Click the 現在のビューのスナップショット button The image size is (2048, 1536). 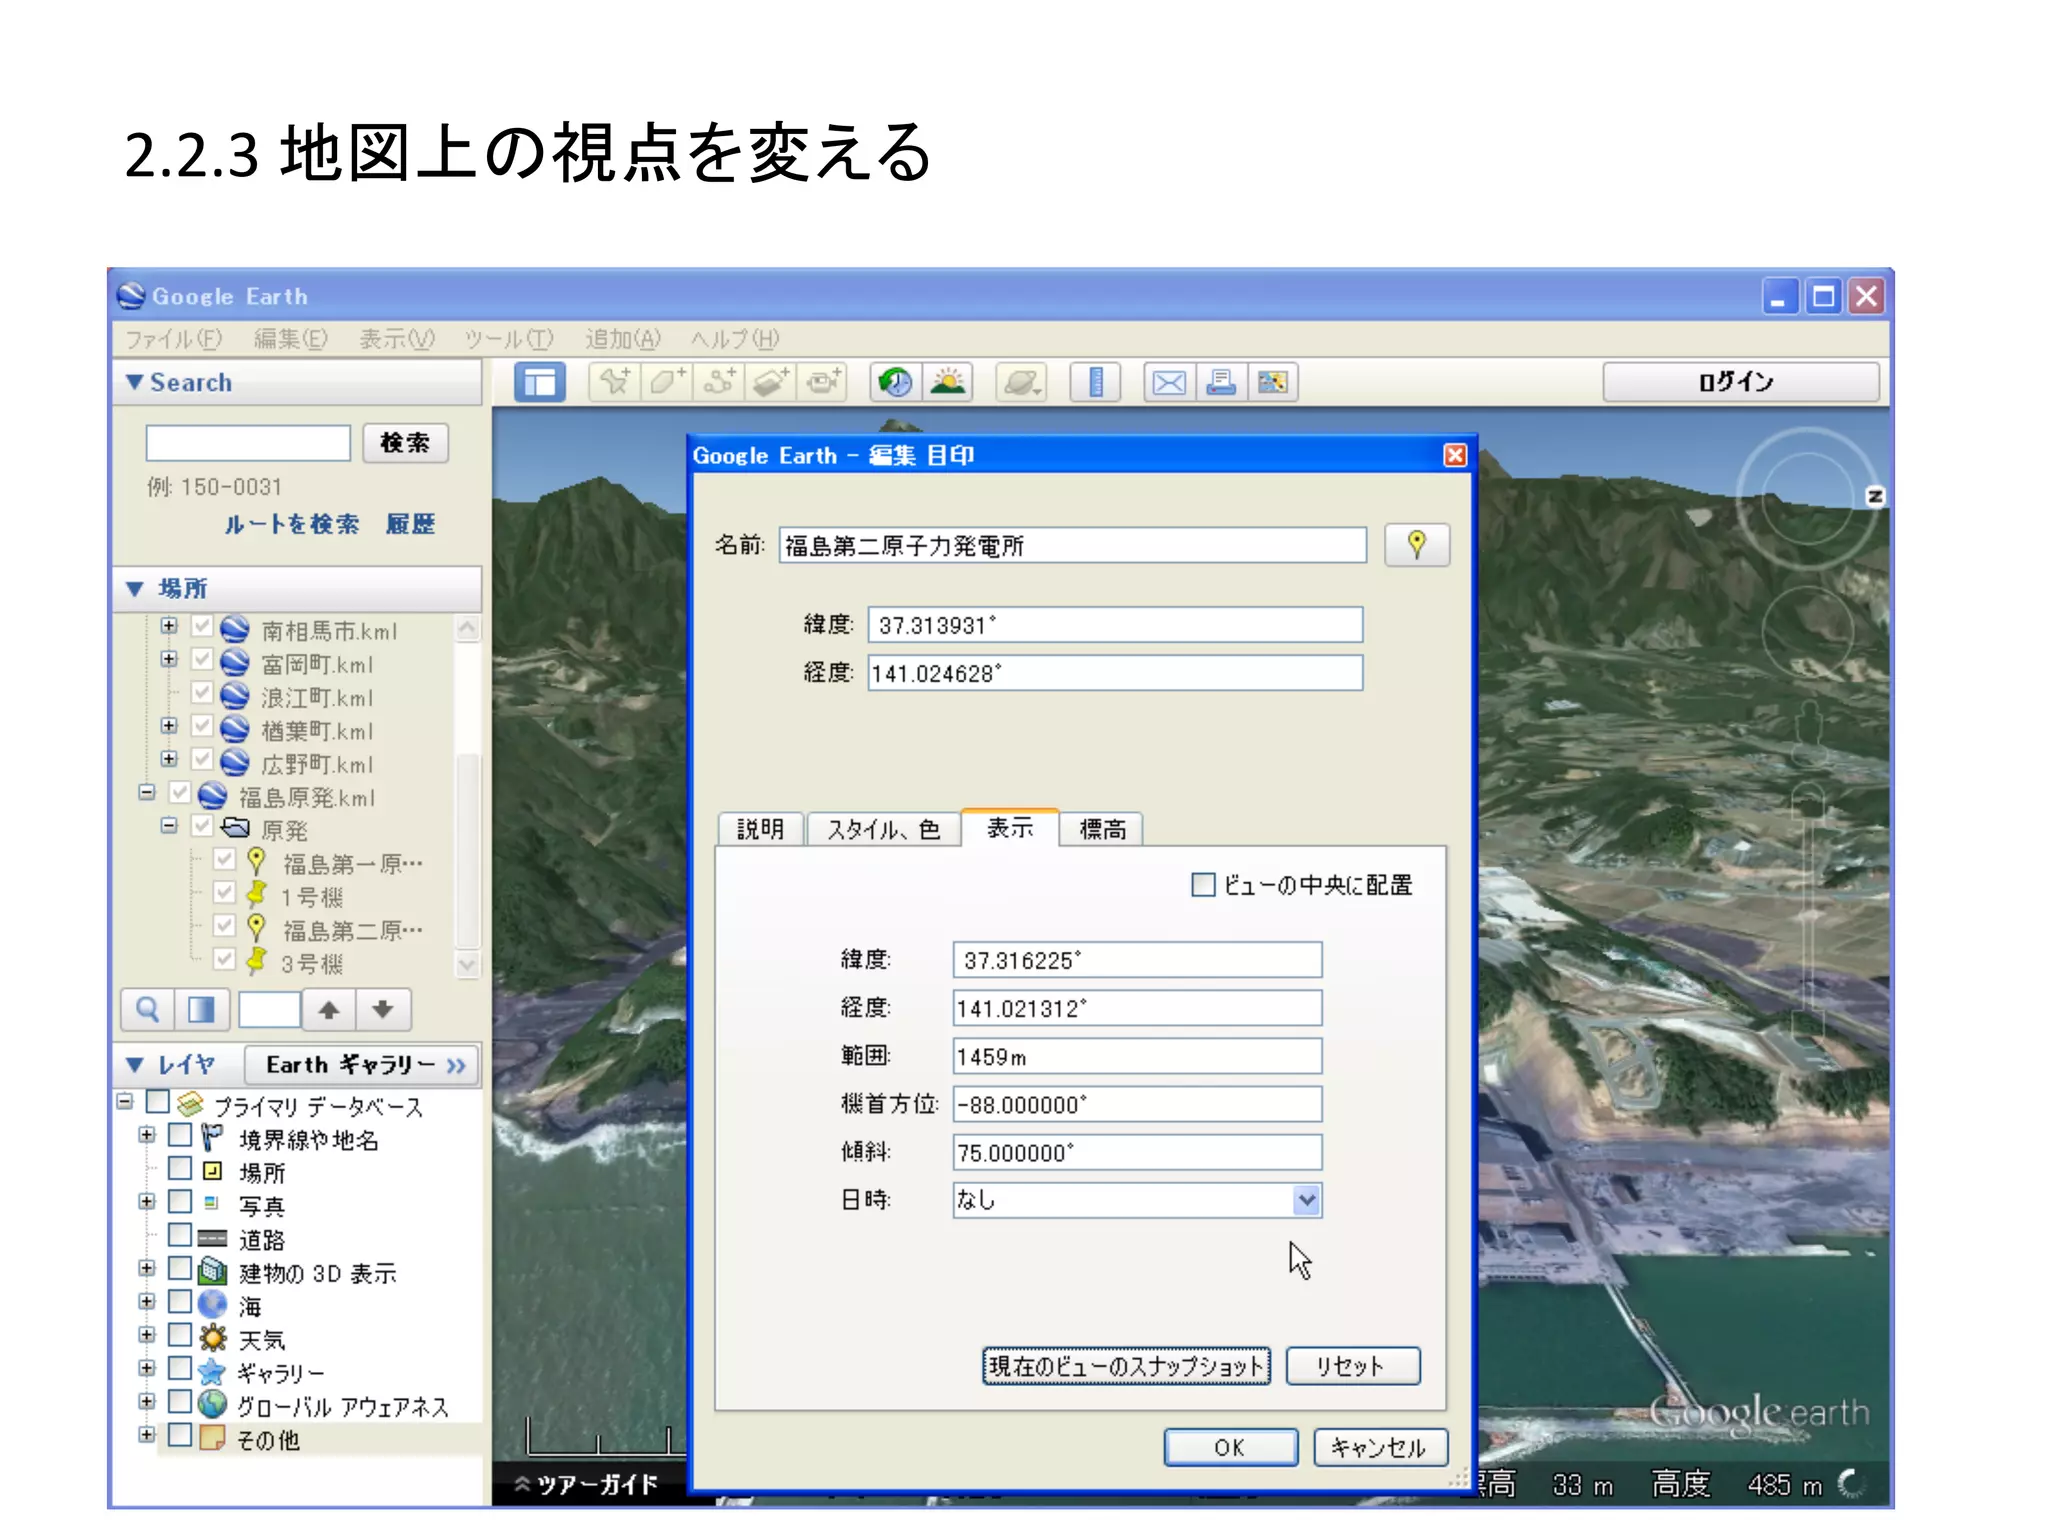click(x=1126, y=1366)
